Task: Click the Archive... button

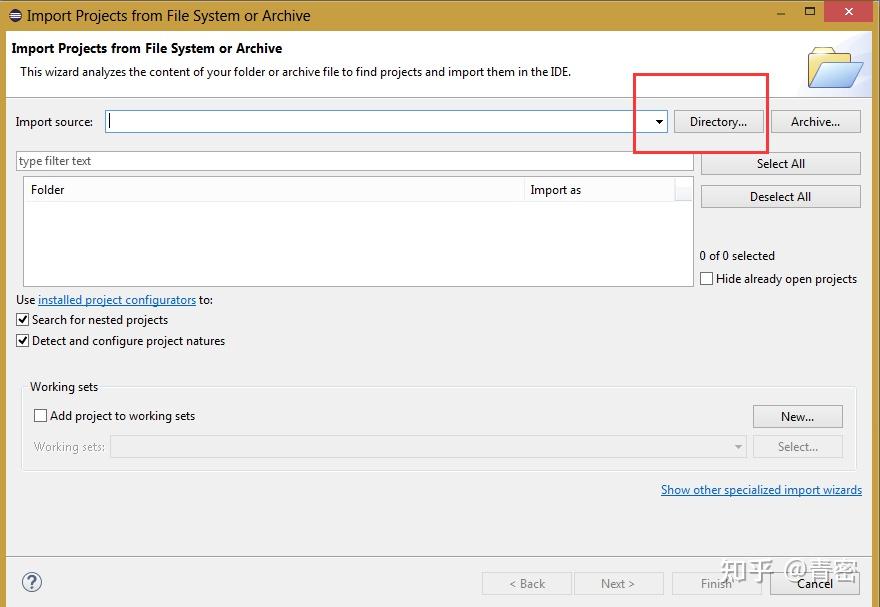Action: pyautogui.click(x=815, y=122)
